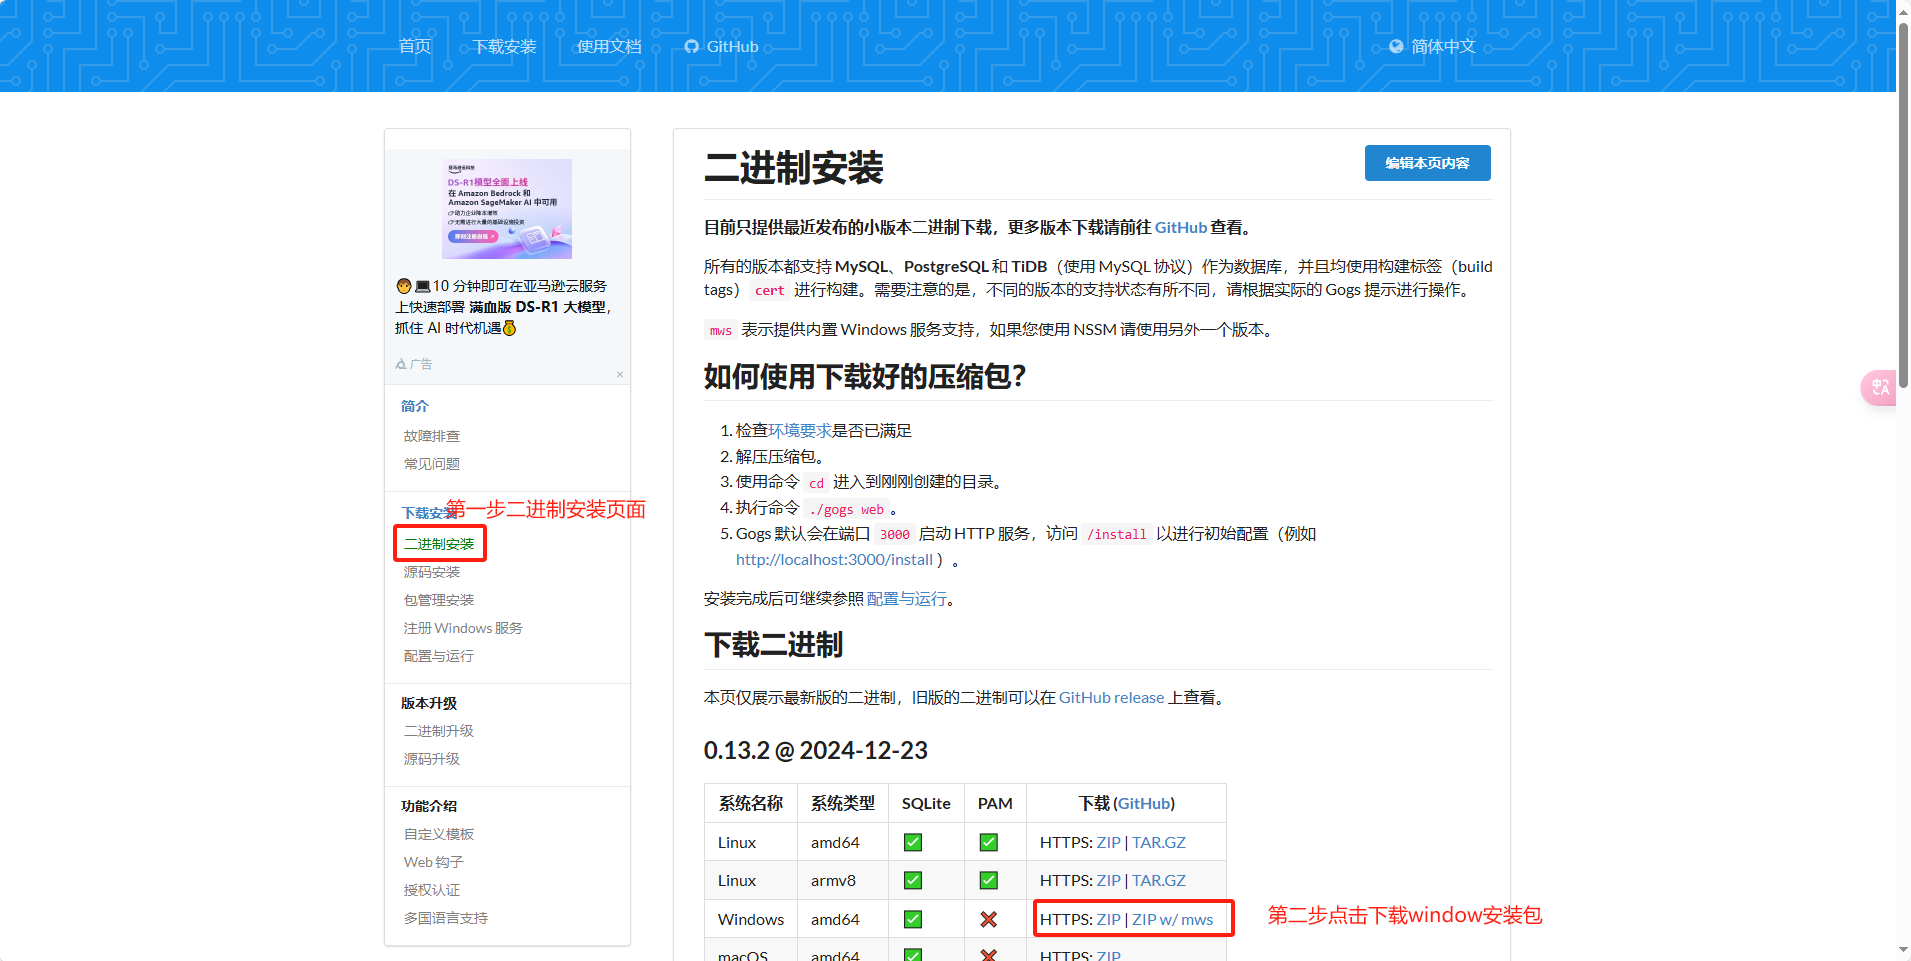The height and width of the screenshot is (961, 1911).
Task: Click the 版本升级 sidebar section heading
Action: pos(429,703)
